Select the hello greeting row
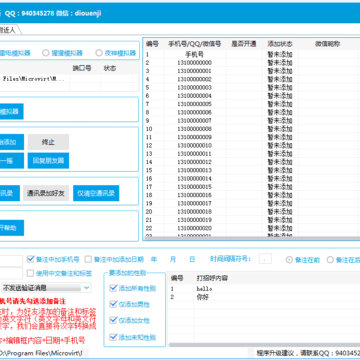Image resolution: width=360 pixels, height=360 pixels. (263, 289)
